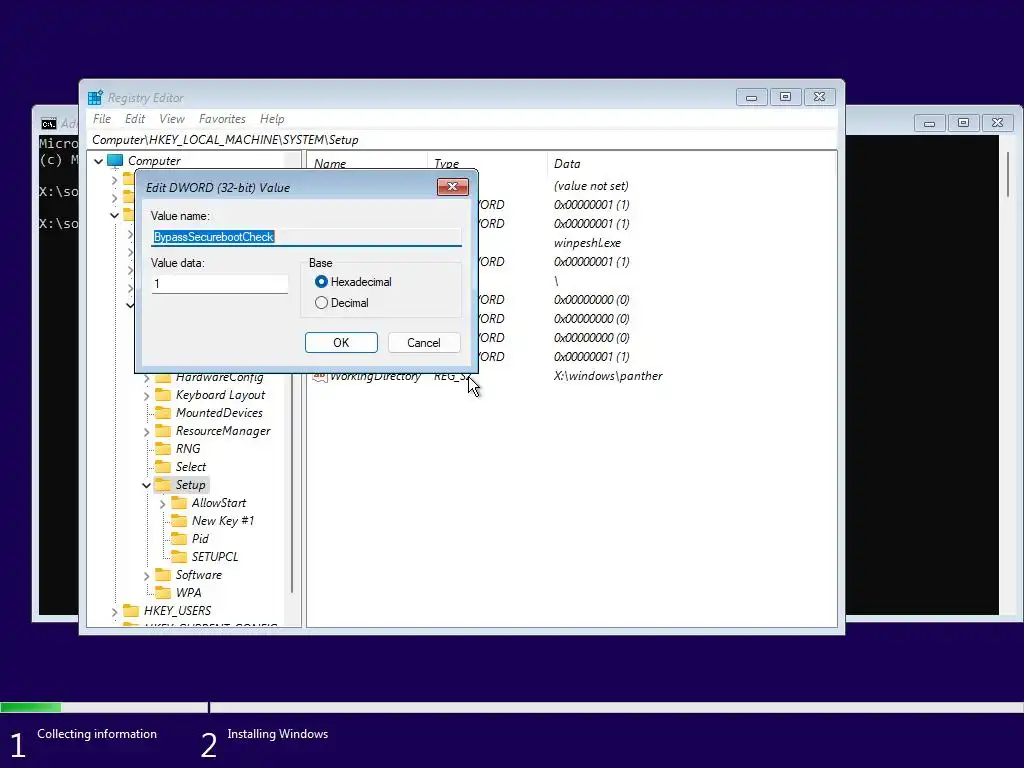Minimize the Registry Editor window
The width and height of the screenshot is (1024, 768).
point(751,97)
